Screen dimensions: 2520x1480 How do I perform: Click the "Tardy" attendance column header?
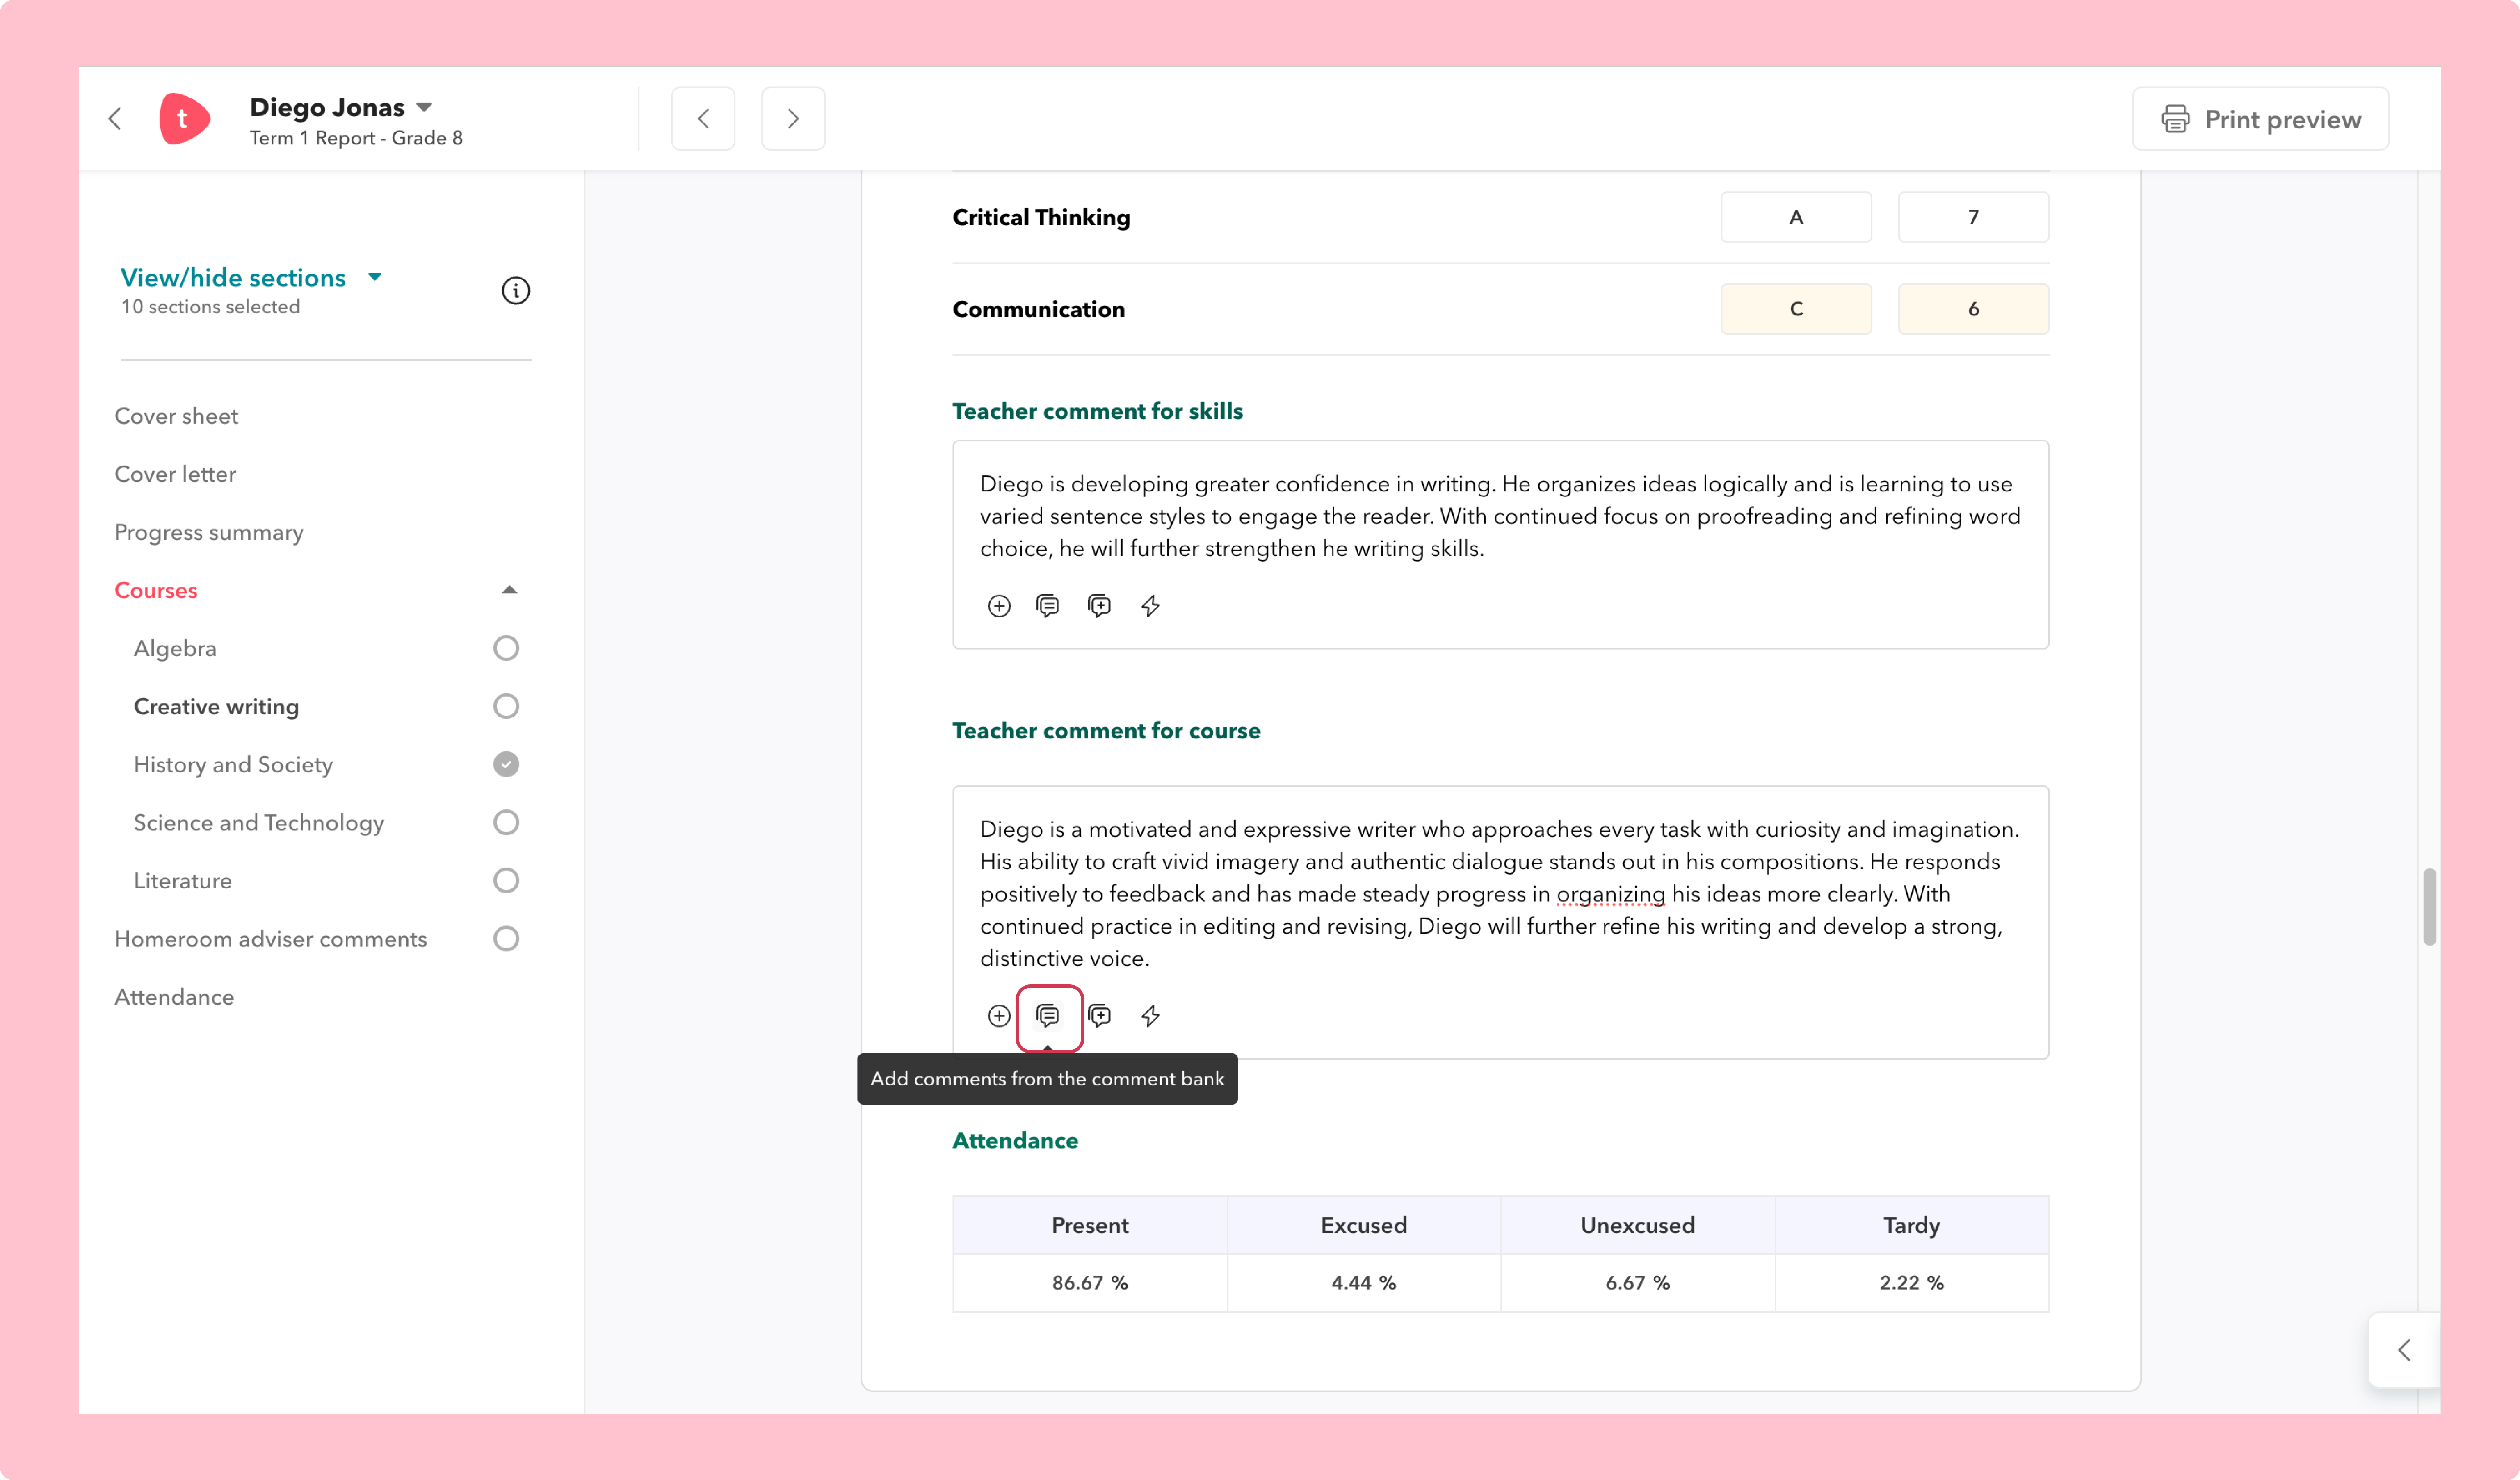coord(1912,1225)
